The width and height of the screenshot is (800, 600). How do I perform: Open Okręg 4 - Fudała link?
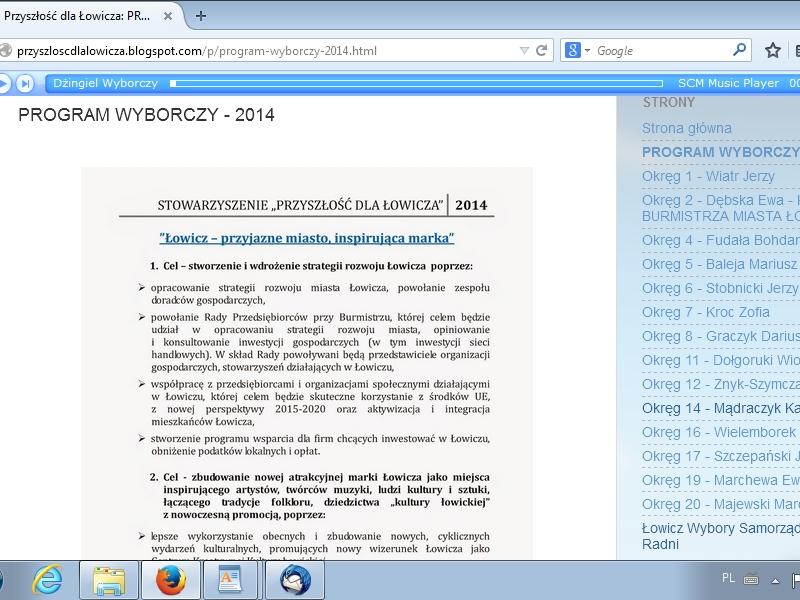click(720, 240)
